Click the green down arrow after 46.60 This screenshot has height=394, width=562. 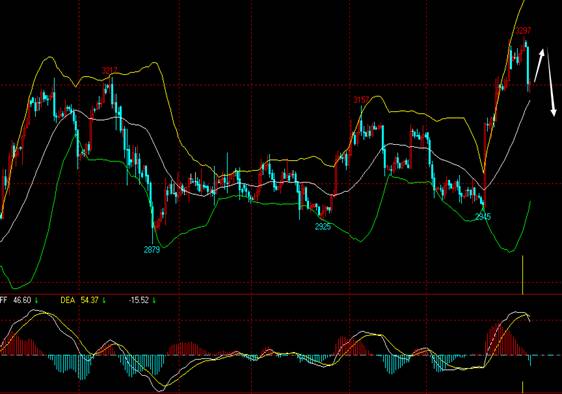coord(36,300)
